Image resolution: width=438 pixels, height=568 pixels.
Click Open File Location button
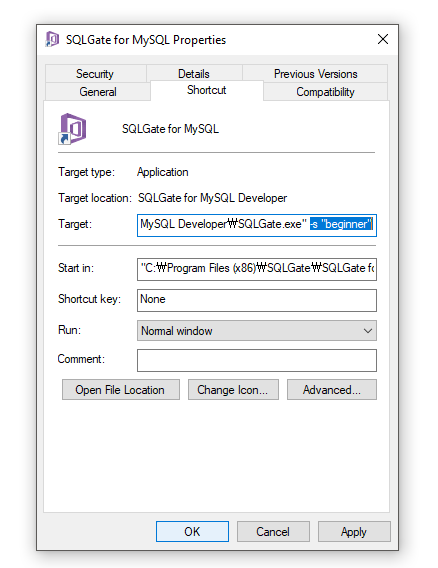click(121, 390)
